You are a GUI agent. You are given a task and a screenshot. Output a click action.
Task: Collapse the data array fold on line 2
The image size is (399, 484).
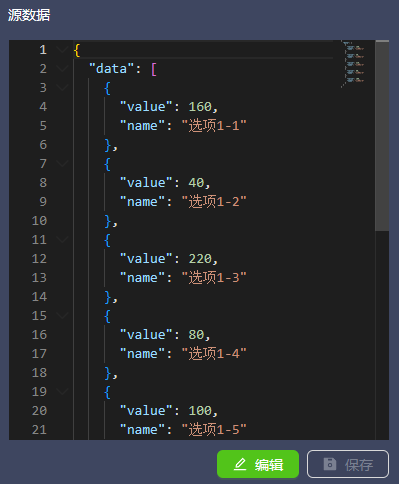(62, 69)
